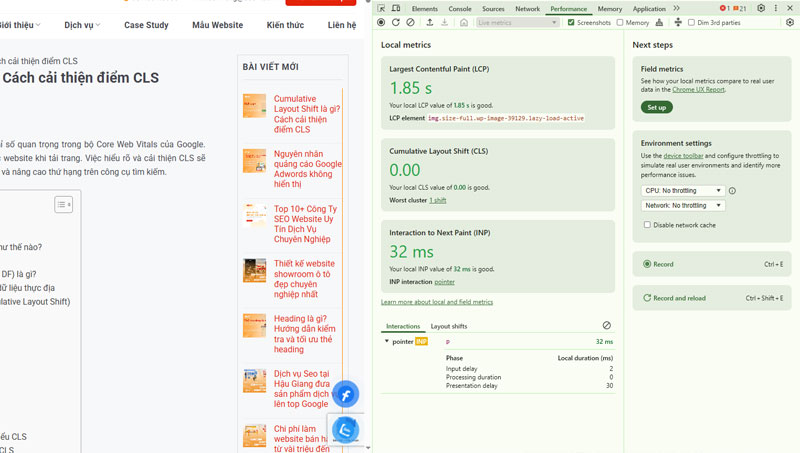
Task: Open thumbnail of Thiết kế website showroom ô tô
Action: pos(255,271)
